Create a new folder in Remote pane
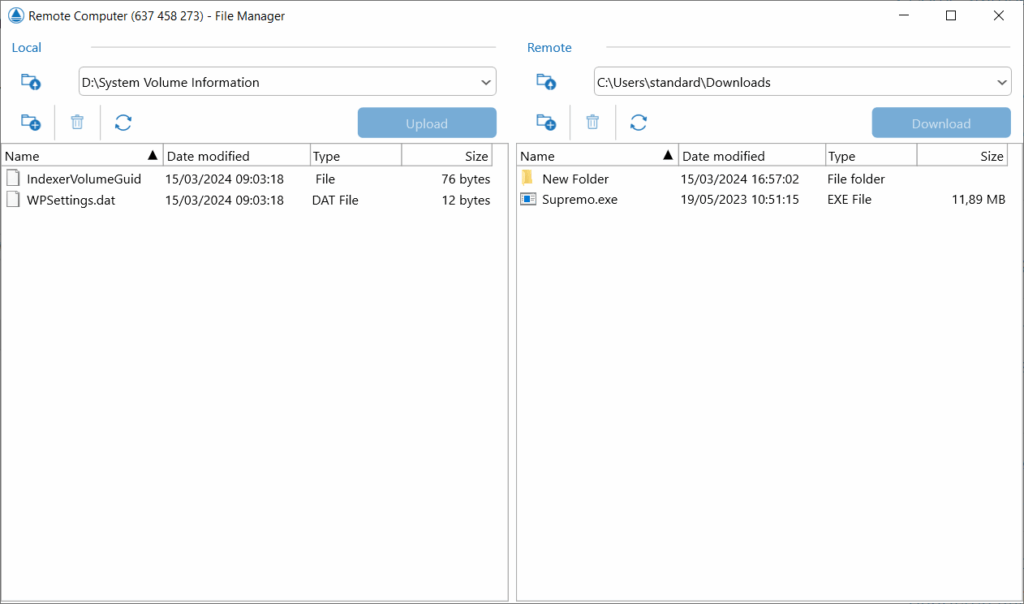The height and width of the screenshot is (604, 1024). [x=546, y=123]
